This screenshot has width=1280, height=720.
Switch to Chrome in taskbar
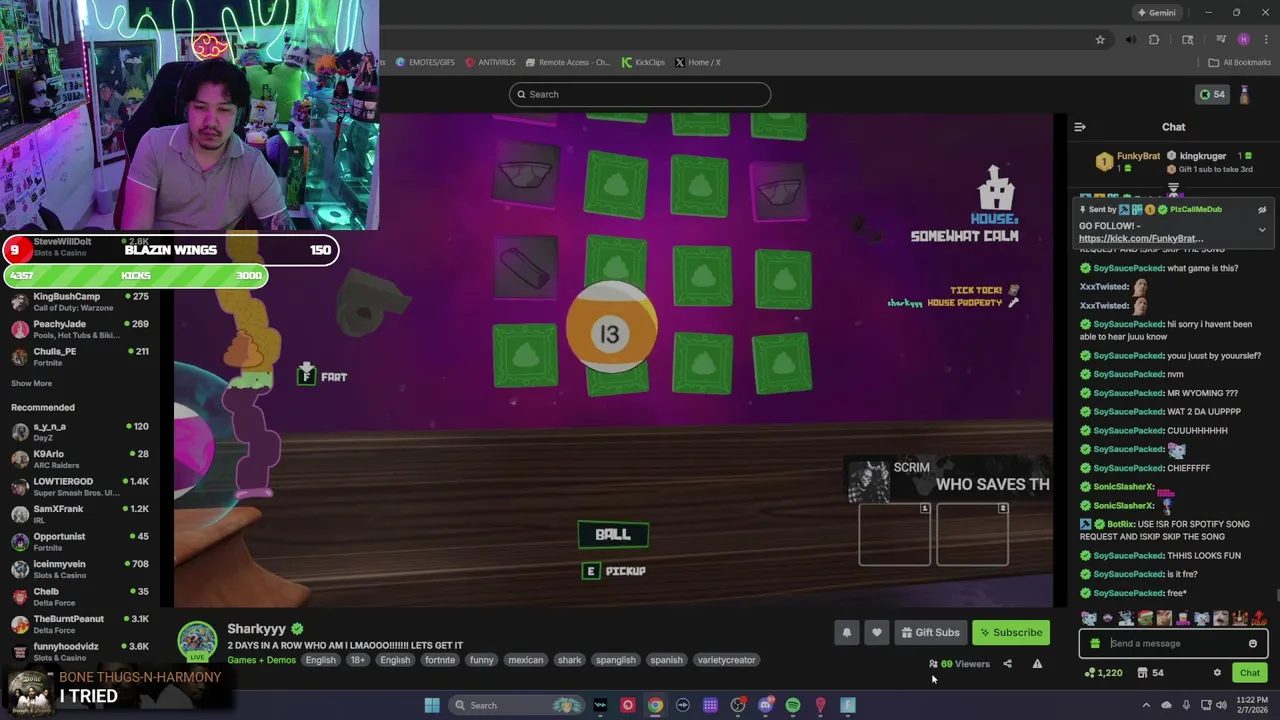(x=655, y=705)
